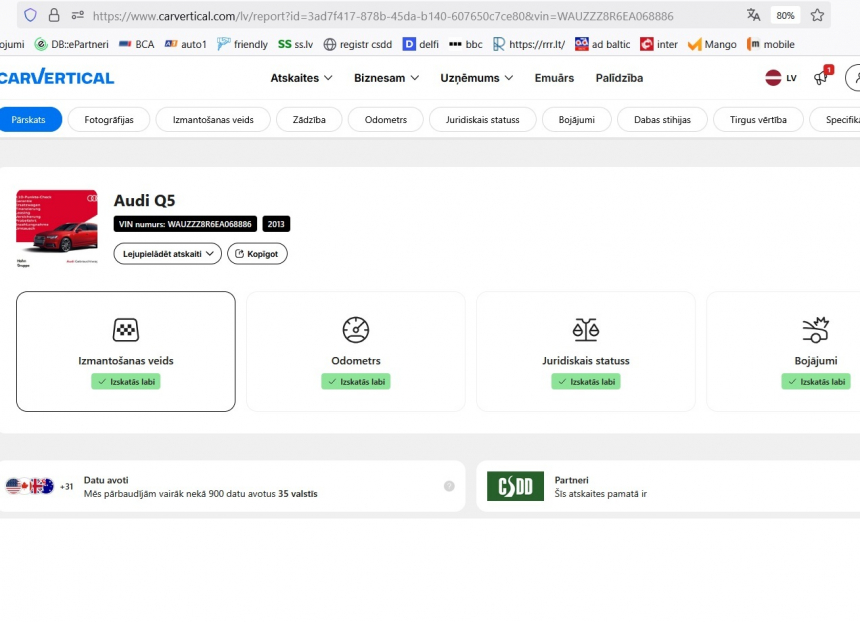Select the Izmantošanas veids tab
Viewport: 860px width, 622px height.
tap(213, 120)
